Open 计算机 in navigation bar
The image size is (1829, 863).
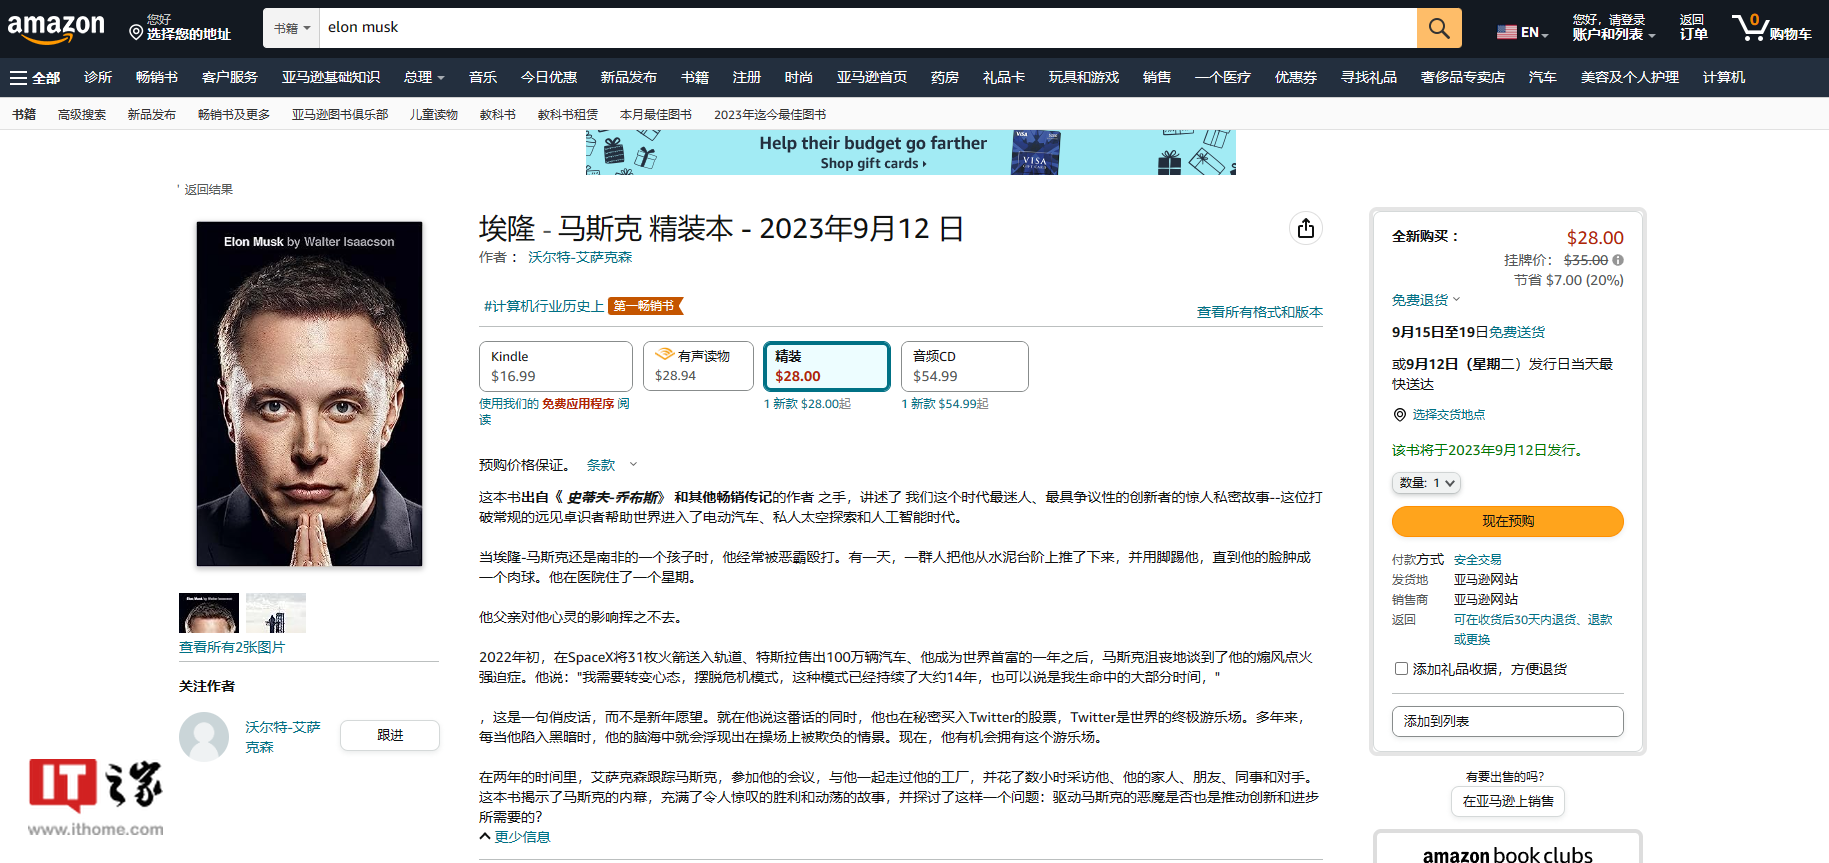point(1724,77)
